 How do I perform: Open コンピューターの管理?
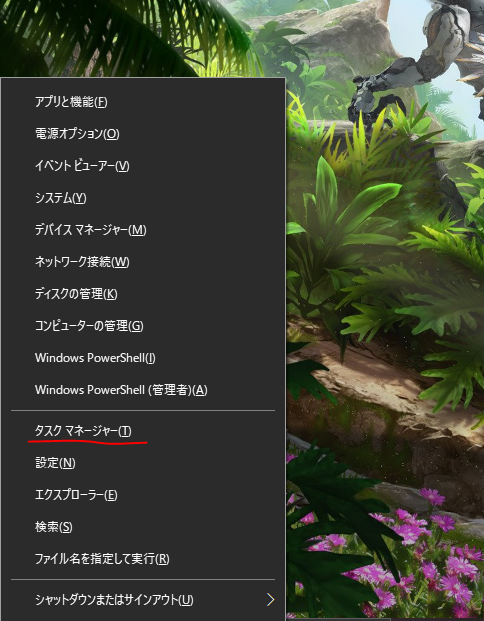[x=143, y=326]
